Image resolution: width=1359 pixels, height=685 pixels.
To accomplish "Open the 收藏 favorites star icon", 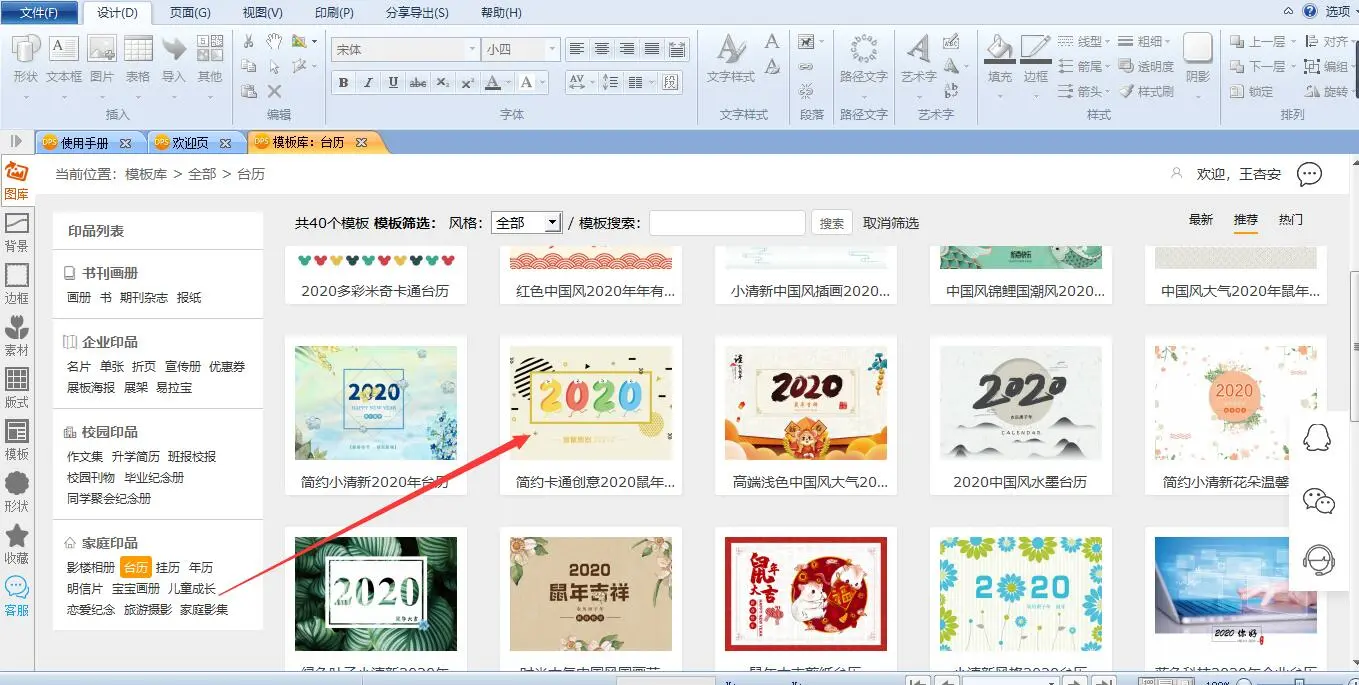I will pos(16,543).
